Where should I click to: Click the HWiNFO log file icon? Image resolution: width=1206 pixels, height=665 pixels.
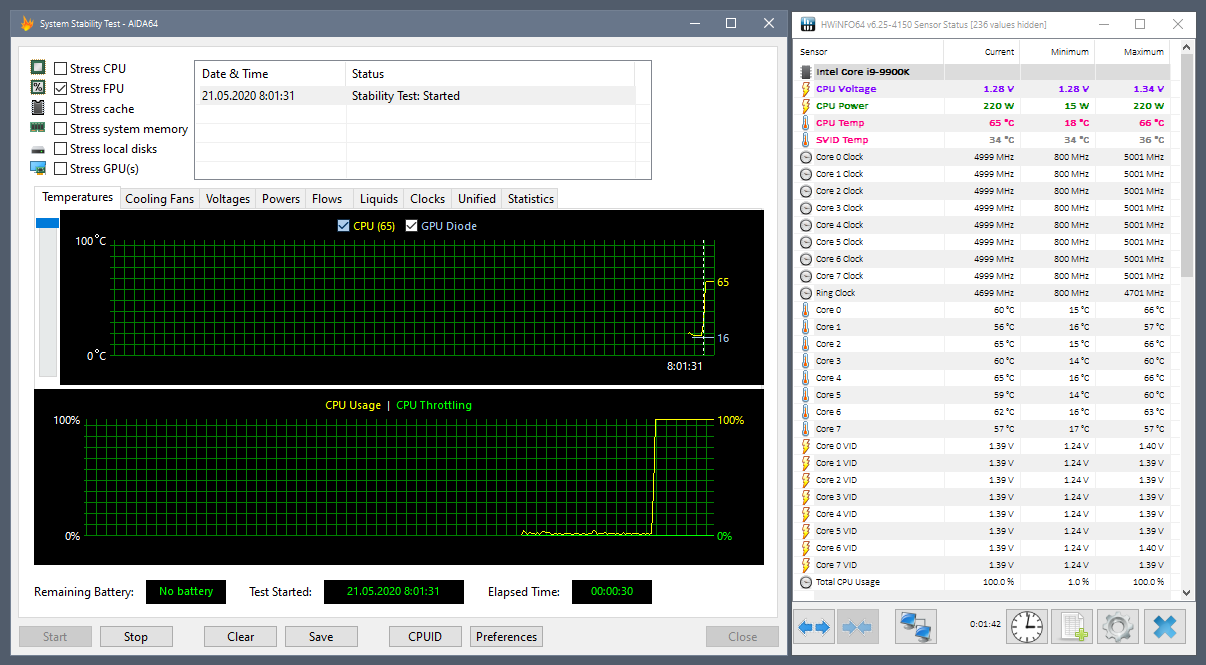click(1074, 627)
